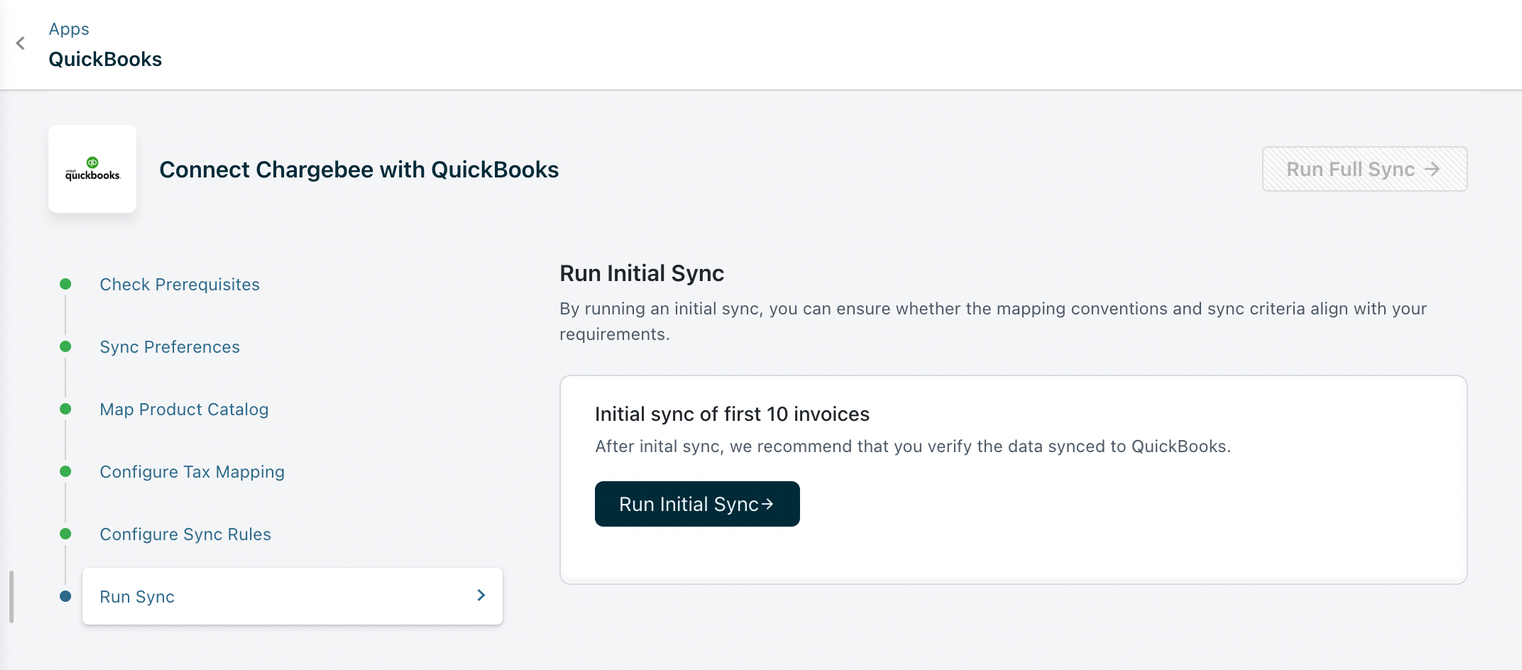1522x670 pixels.
Task: Click the QuickBooks logo tile
Action: point(92,169)
